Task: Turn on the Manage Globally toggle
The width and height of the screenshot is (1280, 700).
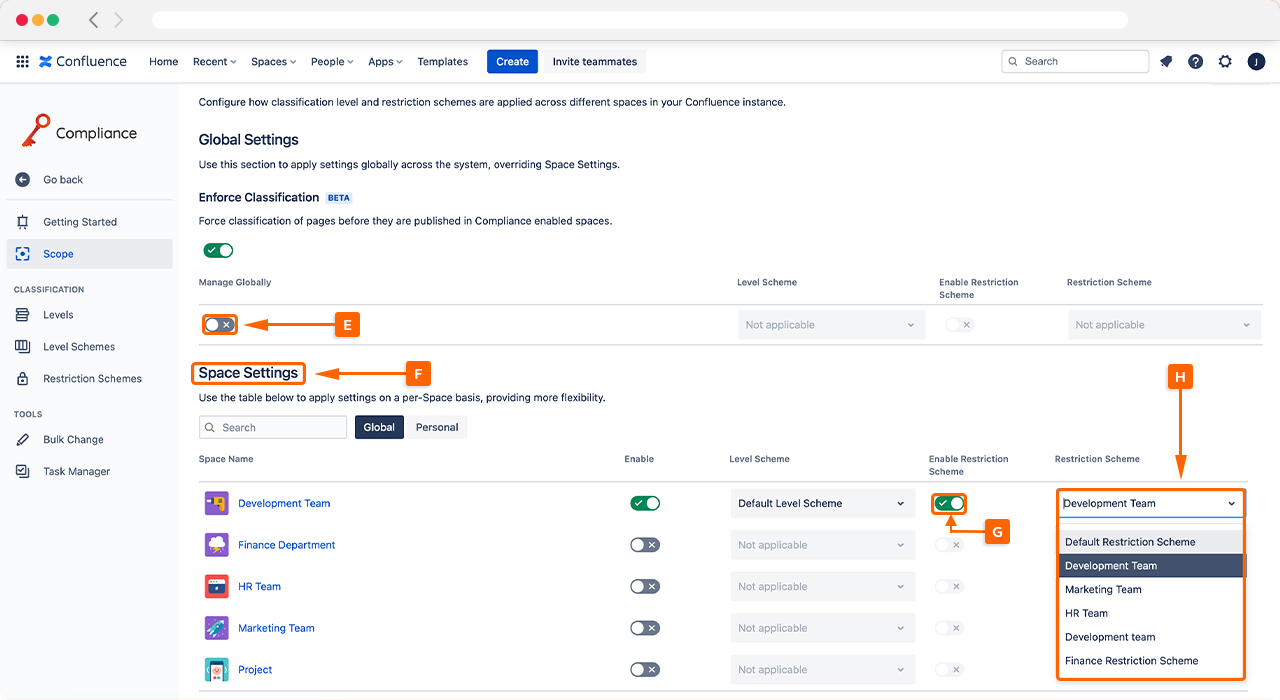Action: tap(218, 325)
